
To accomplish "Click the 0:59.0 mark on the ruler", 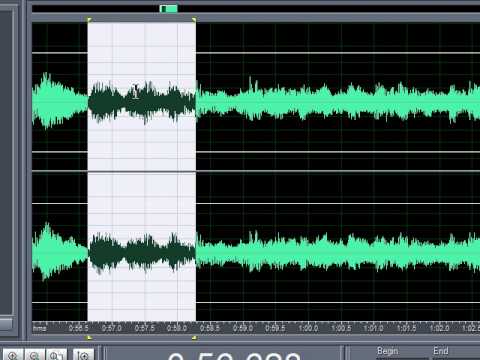I will [243, 328].
